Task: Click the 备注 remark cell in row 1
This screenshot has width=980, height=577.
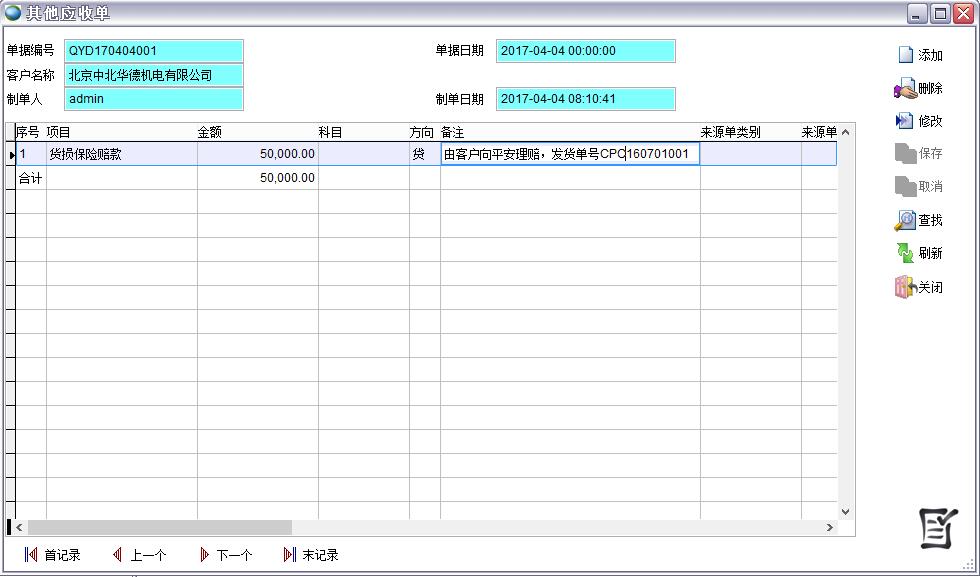Action: pyautogui.click(x=569, y=154)
